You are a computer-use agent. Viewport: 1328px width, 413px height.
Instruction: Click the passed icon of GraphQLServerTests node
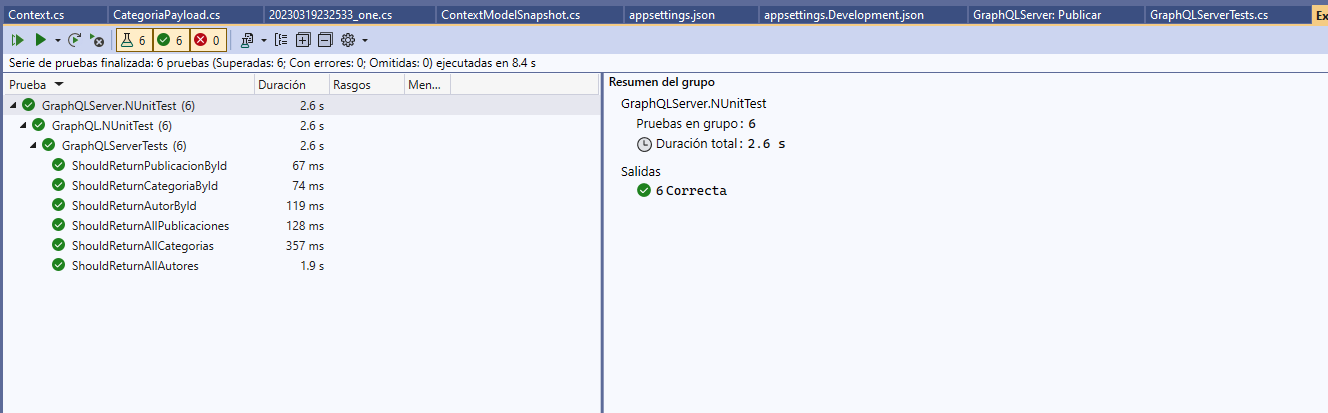click(x=49, y=146)
